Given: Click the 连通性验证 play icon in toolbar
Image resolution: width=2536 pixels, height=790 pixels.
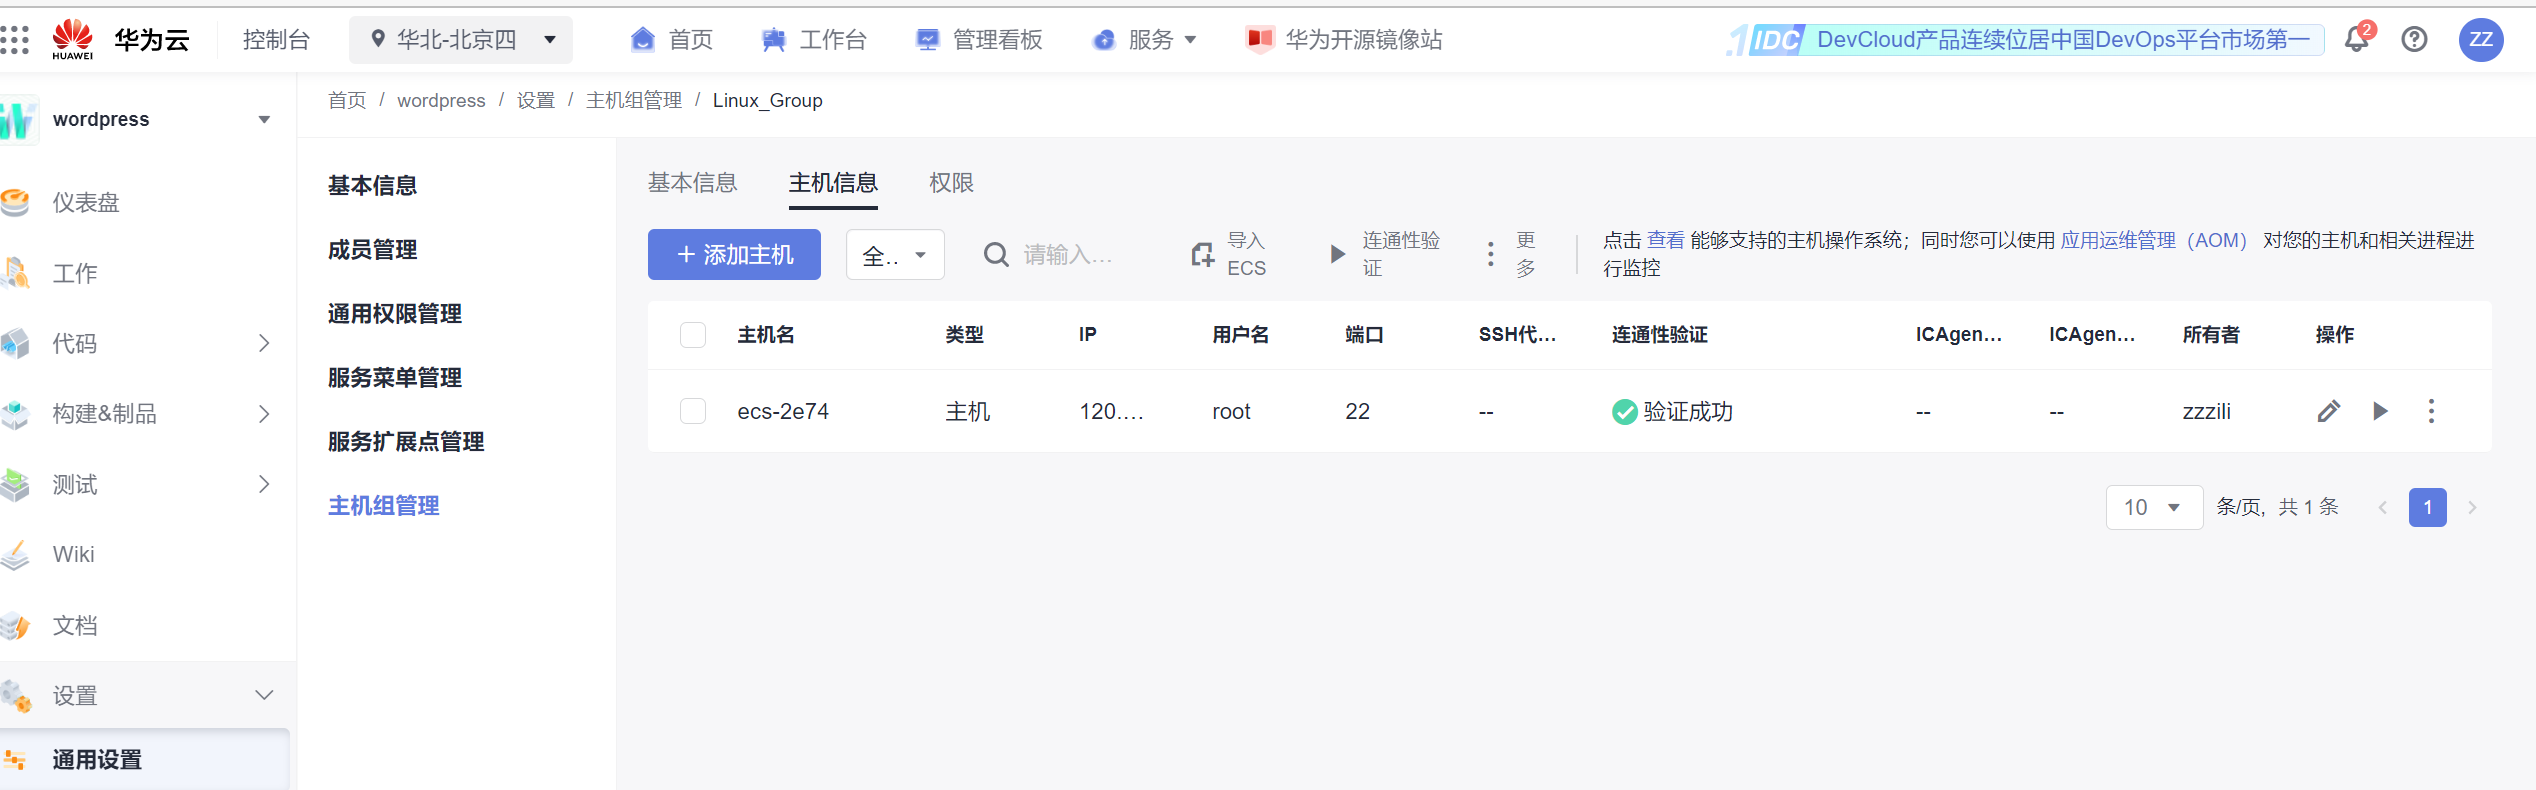Looking at the screenshot, I should coord(1337,254).
